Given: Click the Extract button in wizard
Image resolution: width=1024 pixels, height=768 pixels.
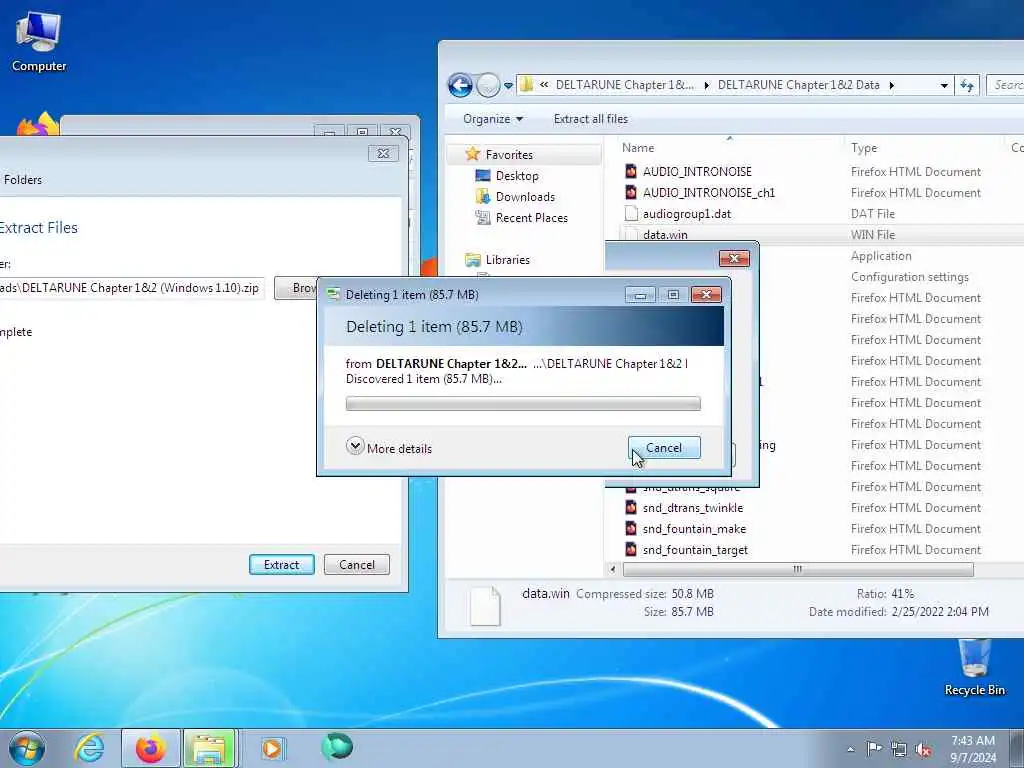Looking at the screenshot, I should (x=281, y=564).
